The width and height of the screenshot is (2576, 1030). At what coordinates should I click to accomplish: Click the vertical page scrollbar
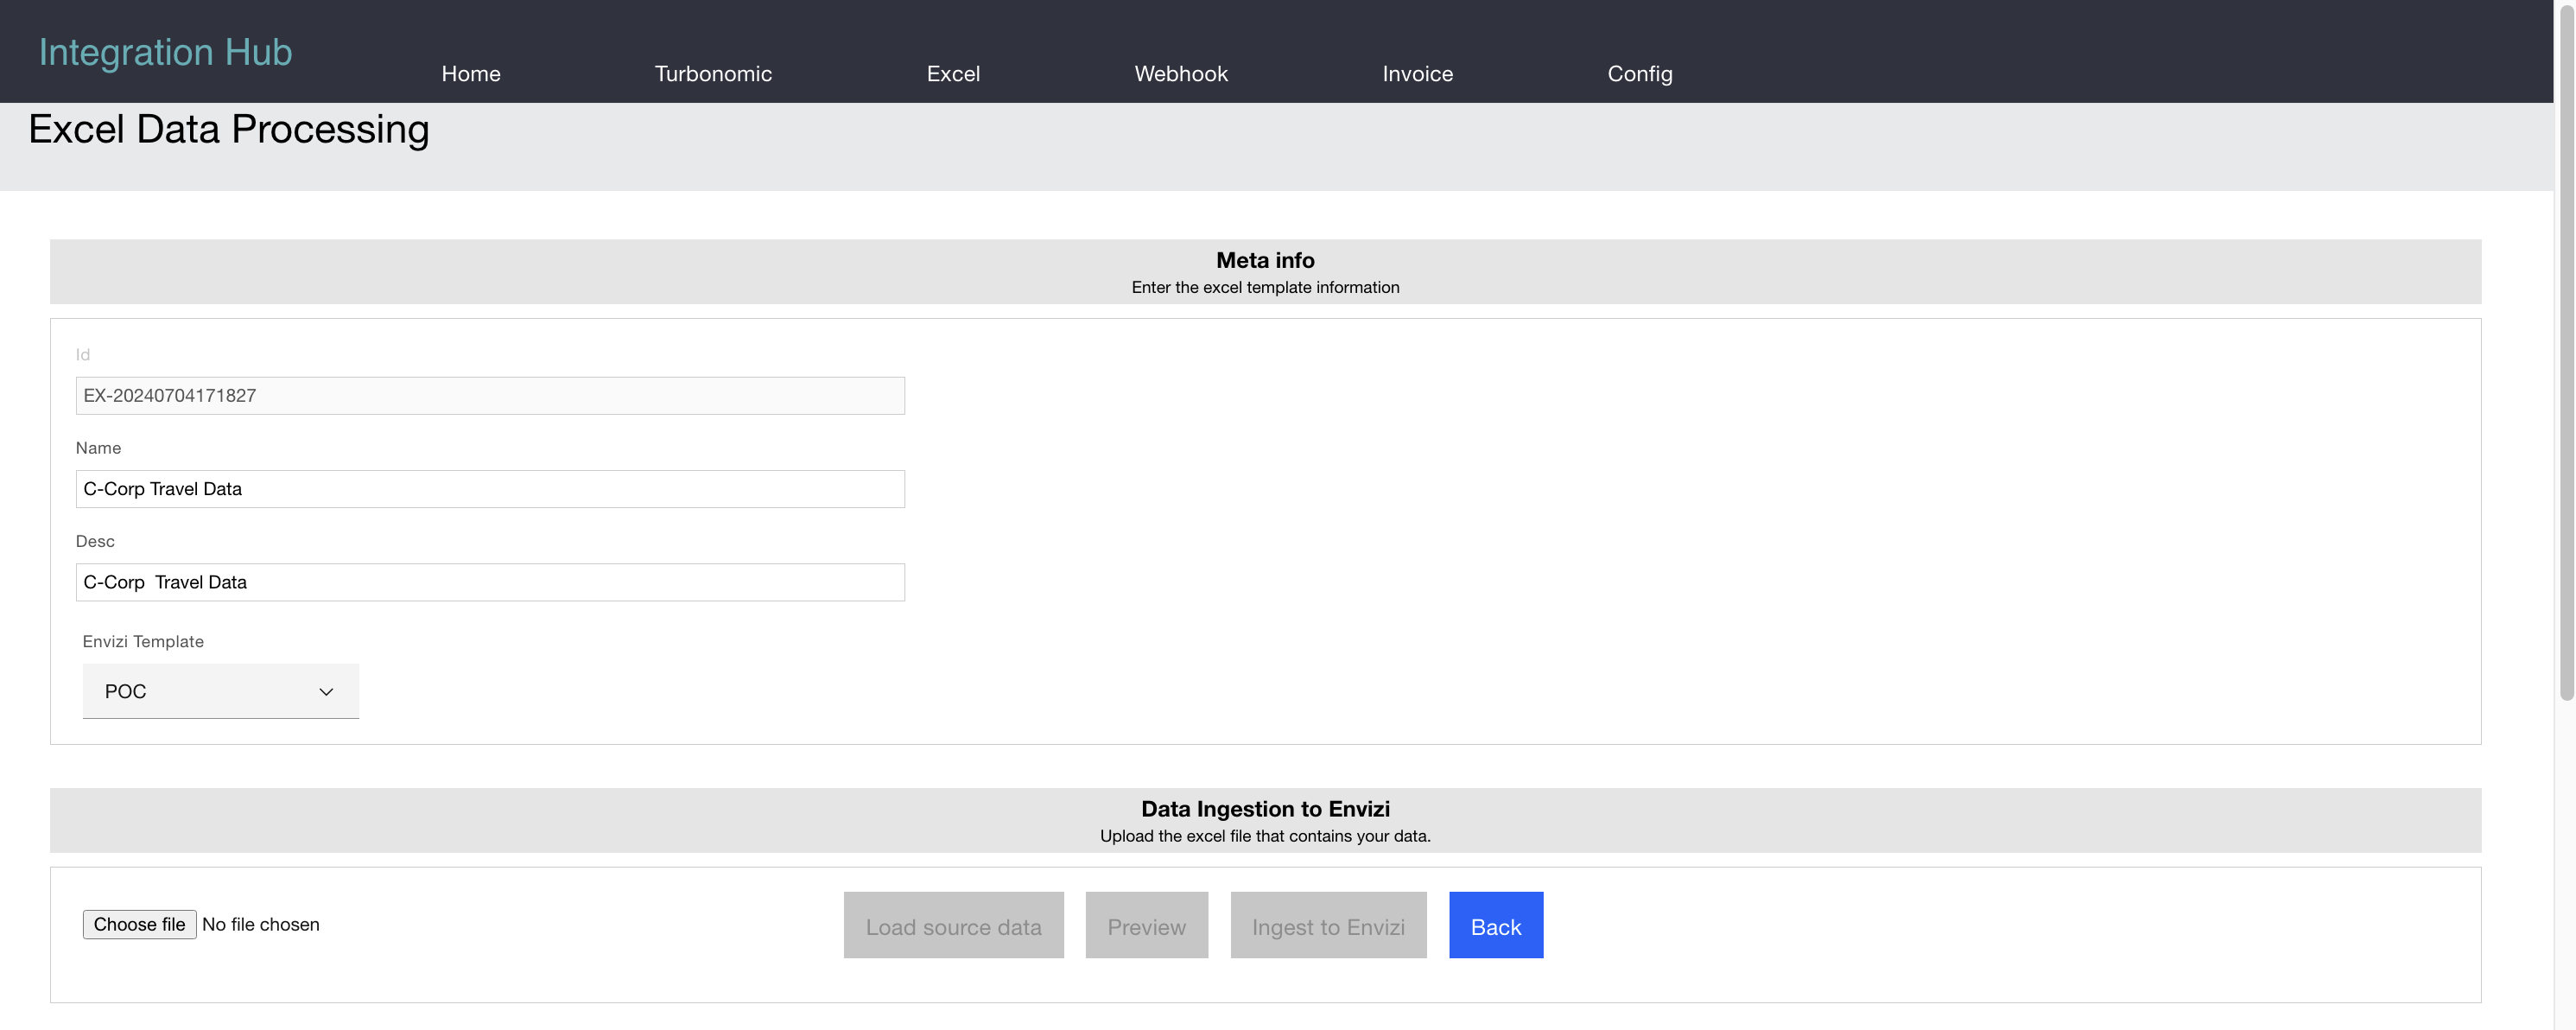(x=2566, y=350)
